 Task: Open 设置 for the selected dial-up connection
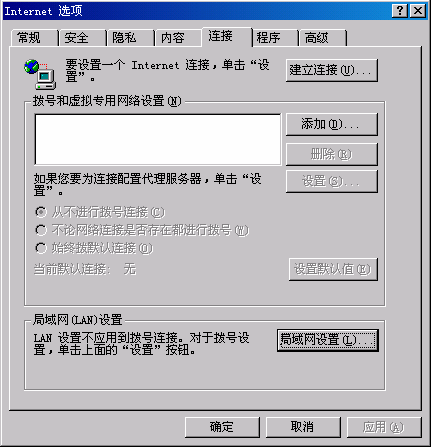(332, 181)
